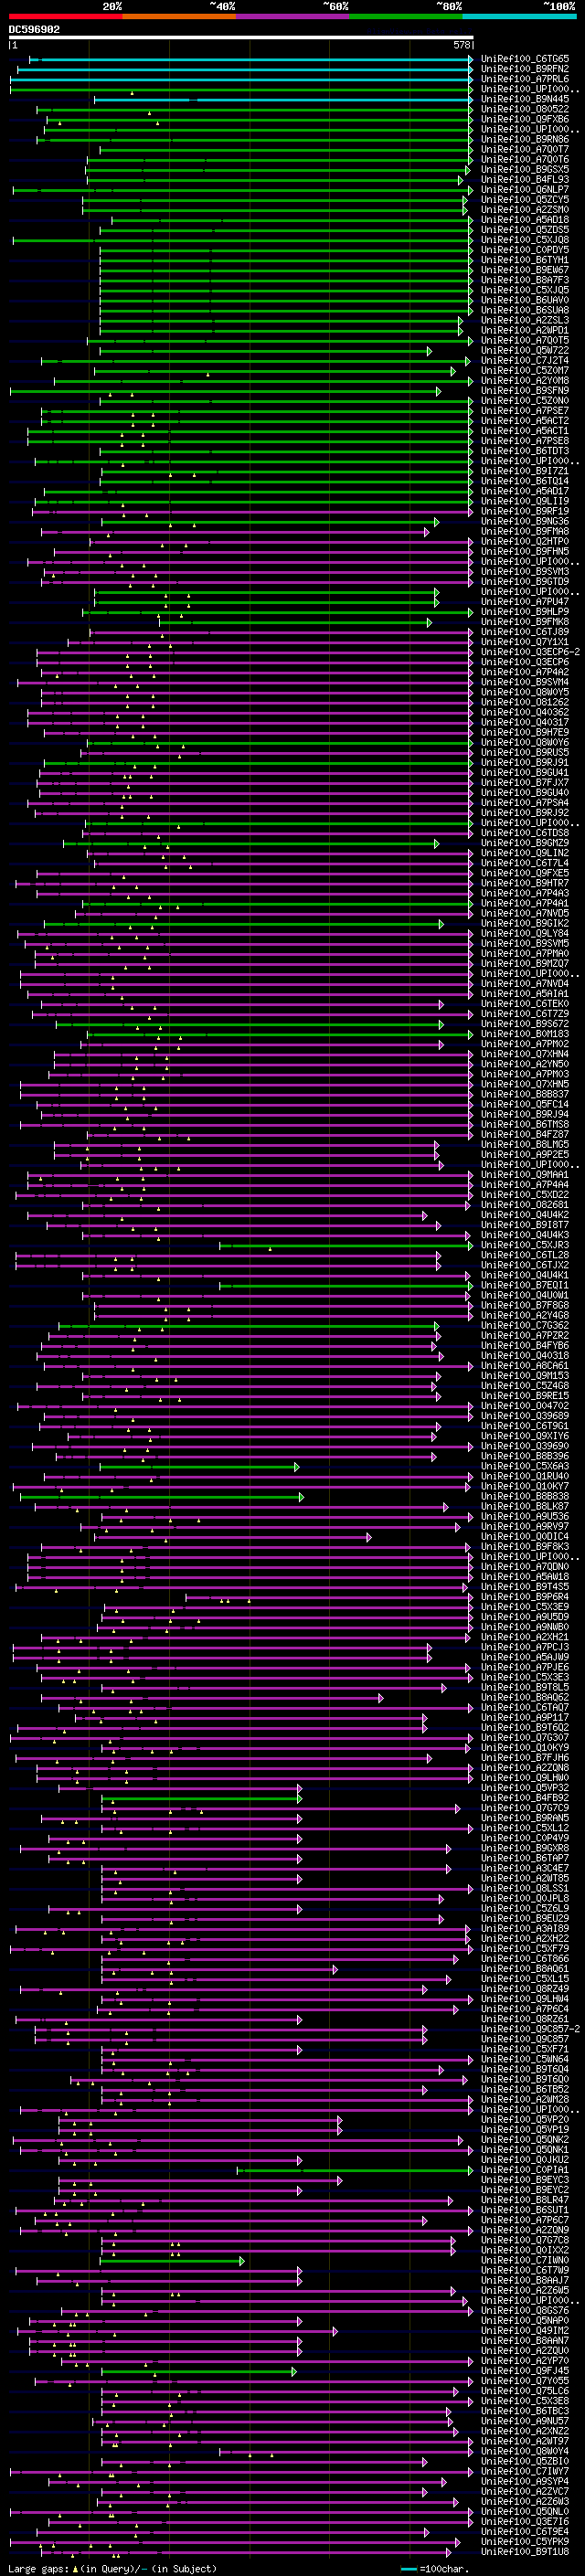The height and width of the screenshot is (2576, 585).
Task: Select label UniRef100_B9I8T7
Action: click(525, 1225)
